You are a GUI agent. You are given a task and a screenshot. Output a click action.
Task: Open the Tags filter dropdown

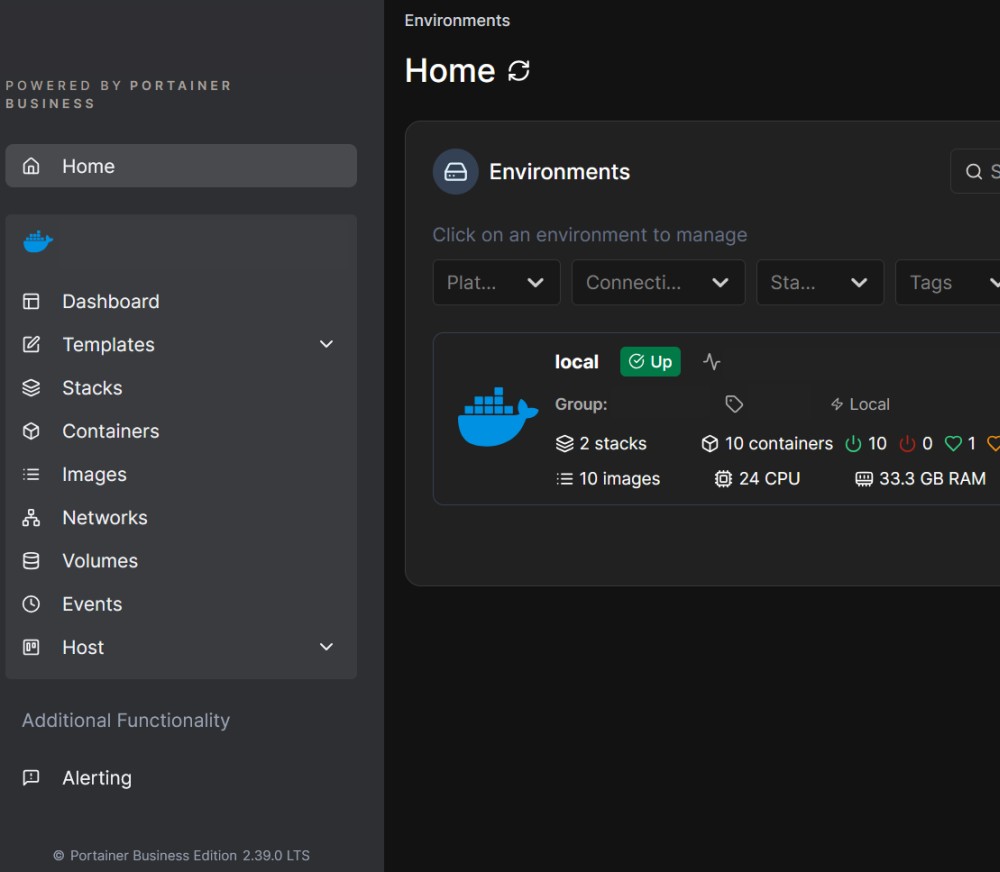point(950,283)
